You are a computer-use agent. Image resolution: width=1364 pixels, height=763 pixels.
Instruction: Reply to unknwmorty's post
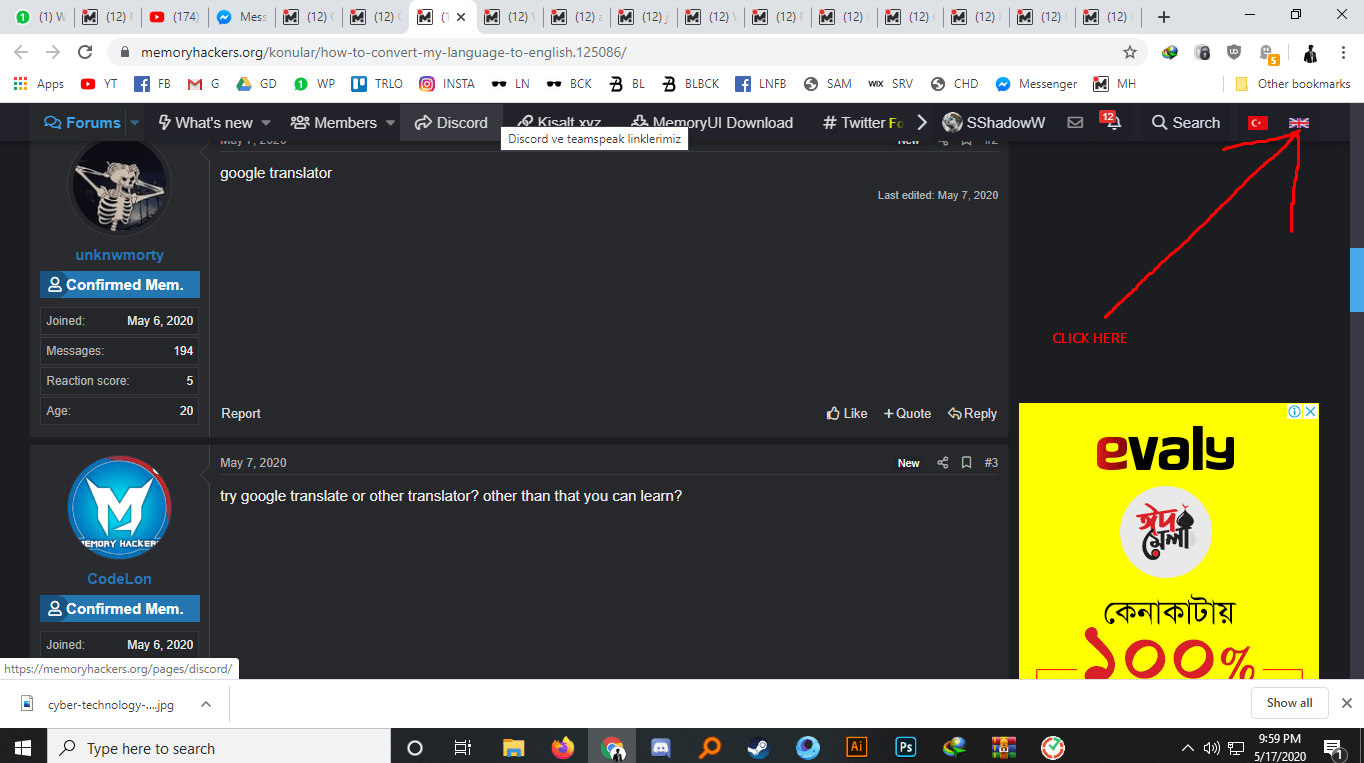click(x=972, y=413)
